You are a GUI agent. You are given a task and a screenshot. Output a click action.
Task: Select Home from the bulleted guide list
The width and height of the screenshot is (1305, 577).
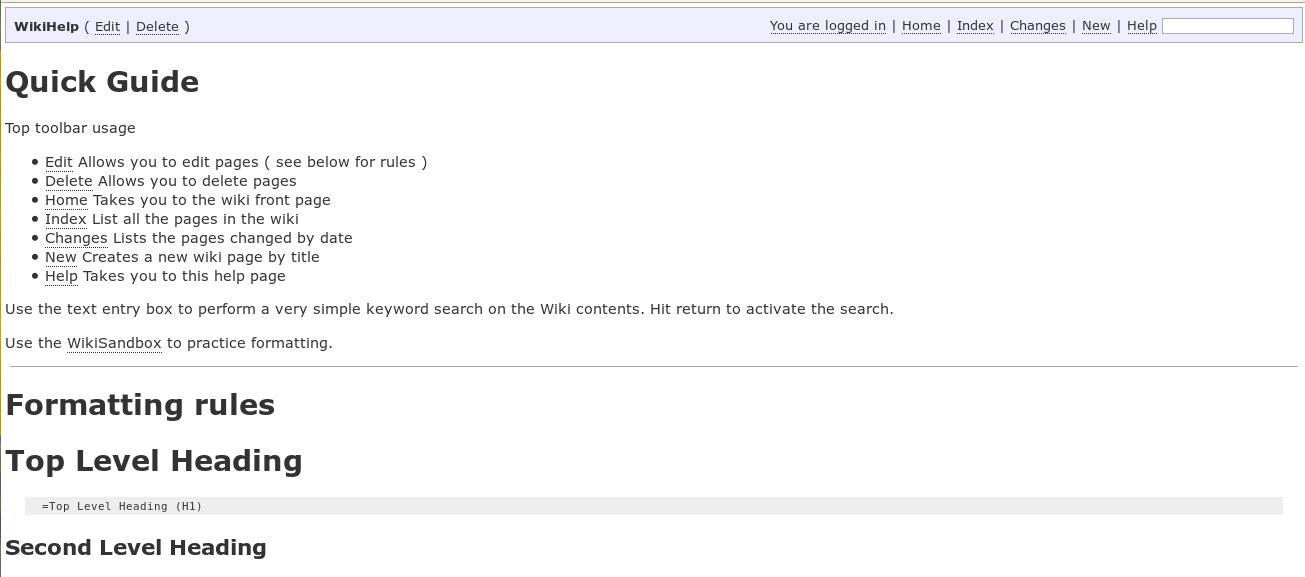click(x=65, y=200)
